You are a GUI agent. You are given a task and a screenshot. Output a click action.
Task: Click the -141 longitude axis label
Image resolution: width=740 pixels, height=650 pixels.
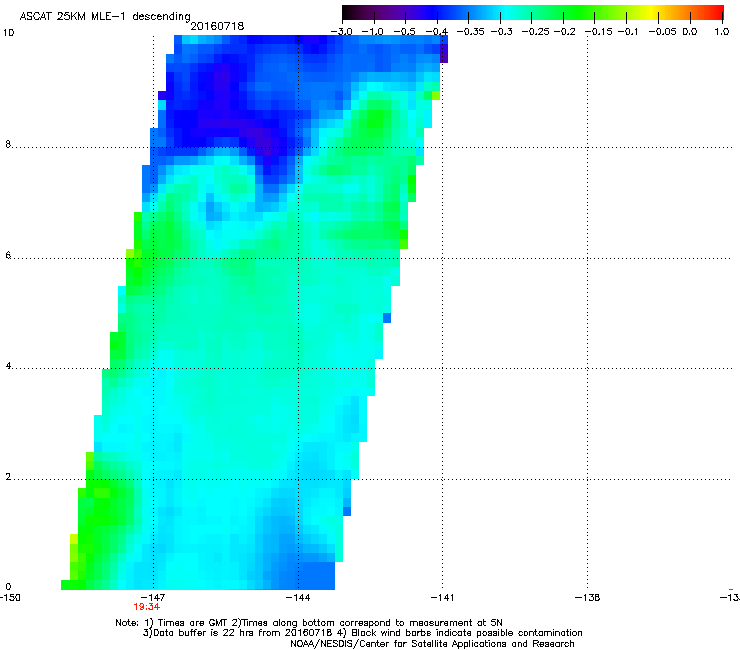tap(442, 598)
